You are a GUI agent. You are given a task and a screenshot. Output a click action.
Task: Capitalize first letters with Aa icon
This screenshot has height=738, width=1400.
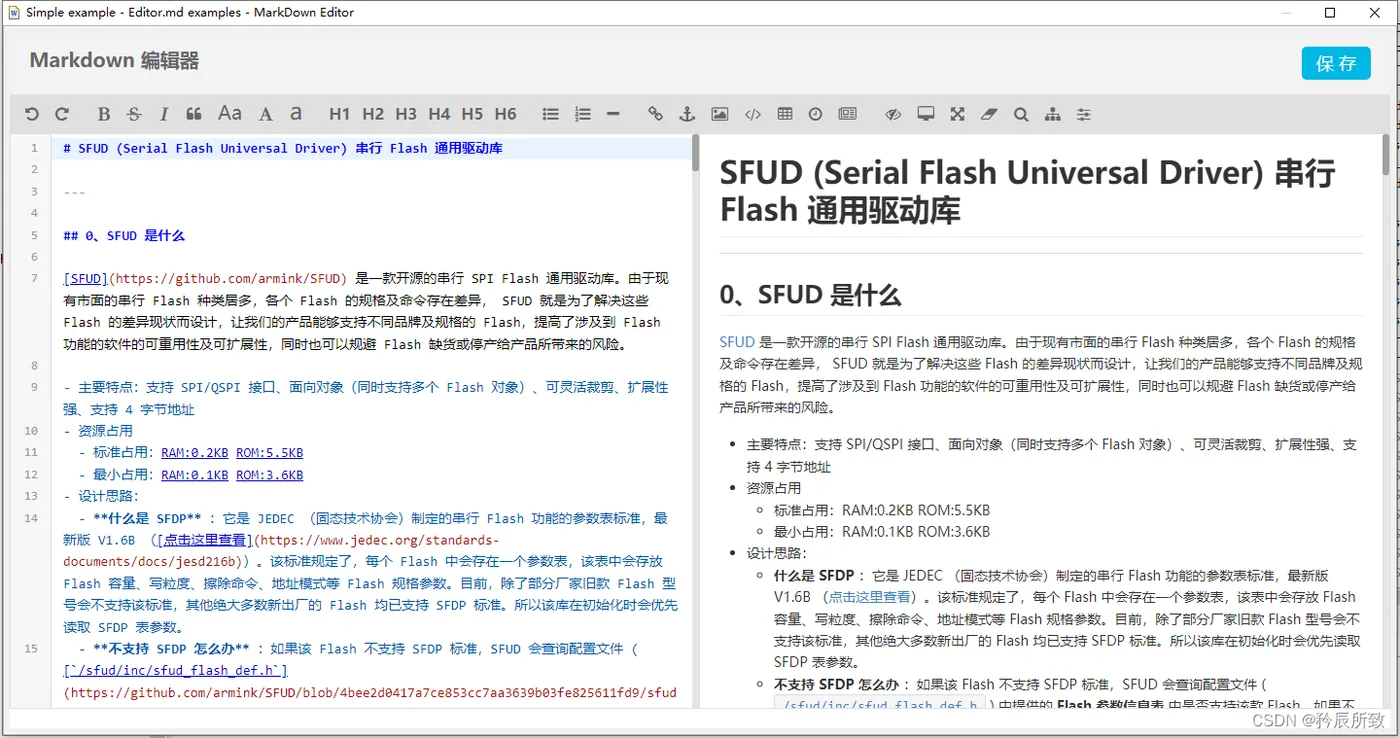[230, 114]
